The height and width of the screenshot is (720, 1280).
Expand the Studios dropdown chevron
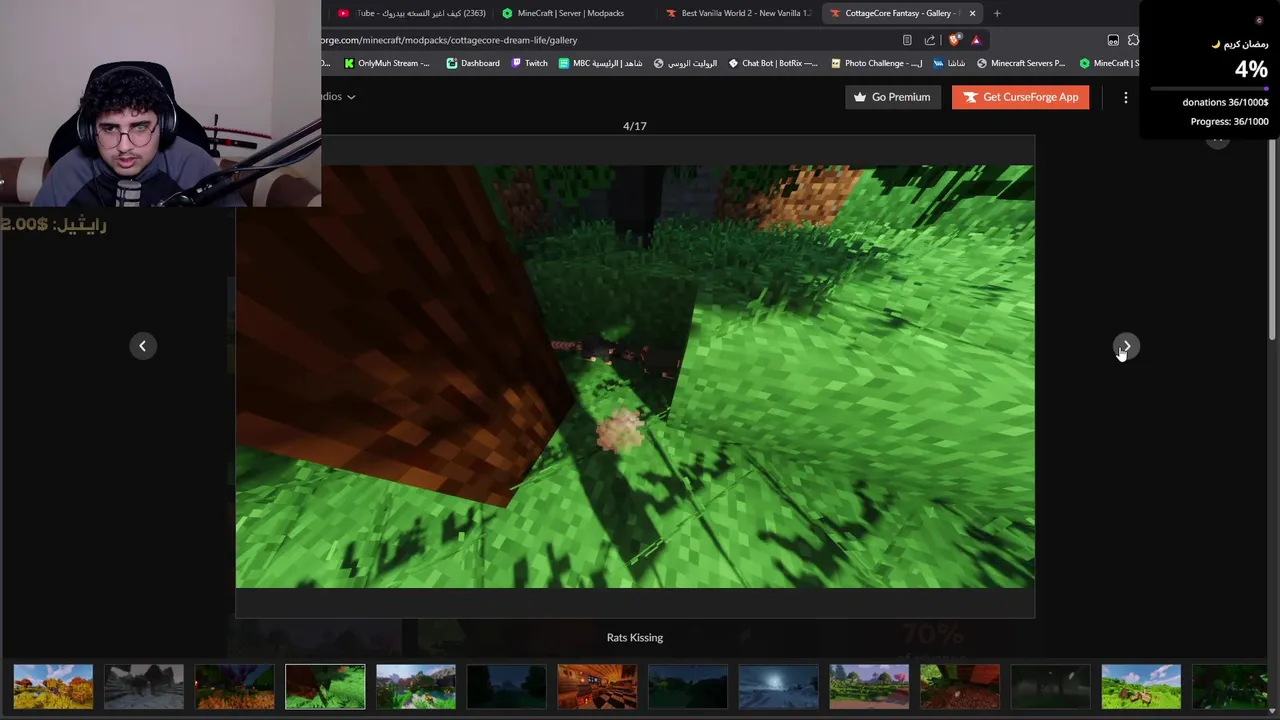(x=351, y=97)
